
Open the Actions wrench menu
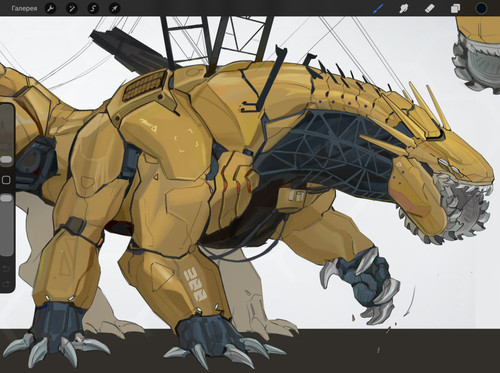(50, 8)
